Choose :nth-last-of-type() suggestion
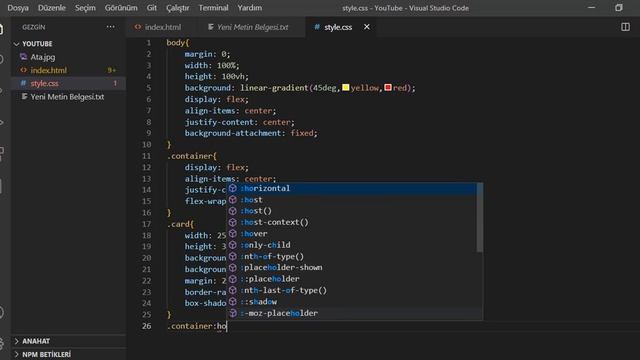 pos(352,290)
